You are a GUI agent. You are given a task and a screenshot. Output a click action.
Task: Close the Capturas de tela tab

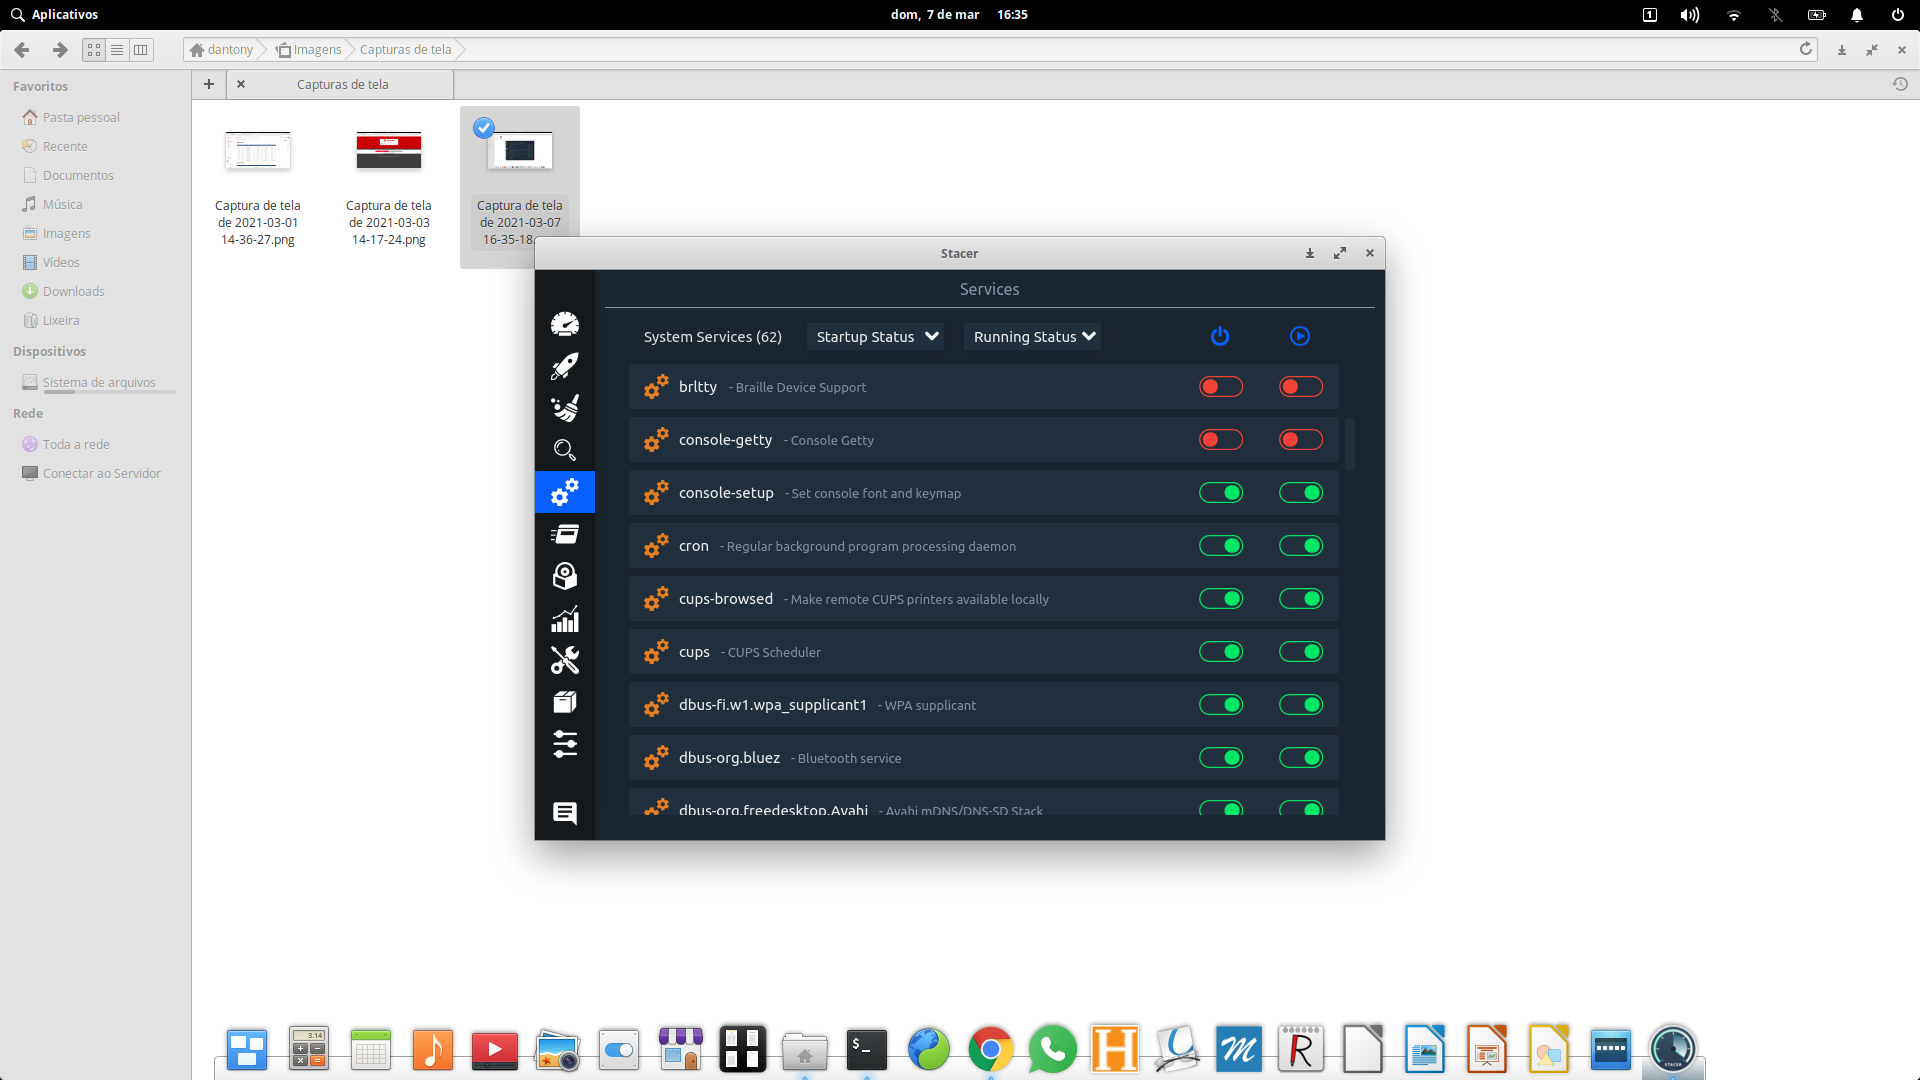click(x=241, y=84)
